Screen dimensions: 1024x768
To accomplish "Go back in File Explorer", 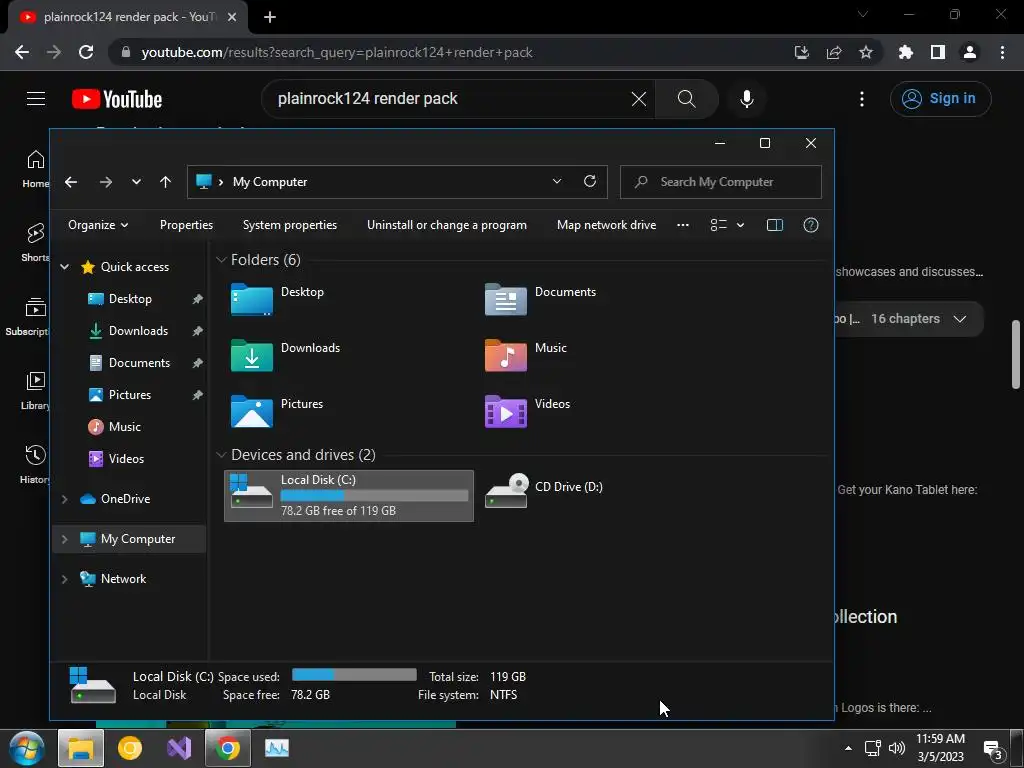I will (x=71, y=182).
